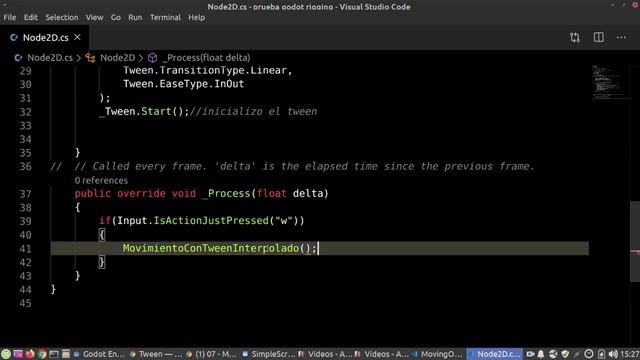Open Firefox from the taskbar launcher
The height and width of the screenshot is (360, 640).
(x=30, y=354)
